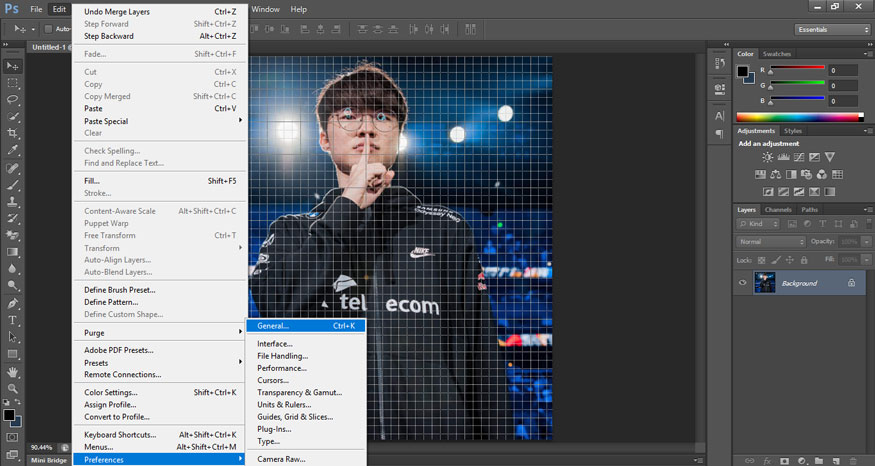Image resolution: width=875 pixels, height=466 pixels.
Task: Switch to the Swatches tab
Action: [776, 54]
